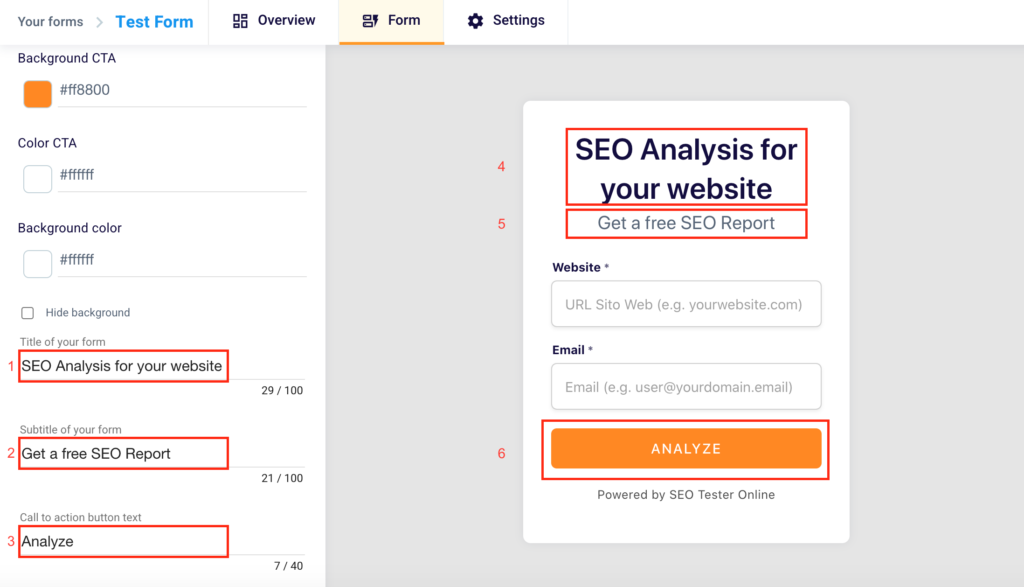This screenshot has height=587, width=1024.
Task: Edit the Background CTA hex value field
Action: 180,91
